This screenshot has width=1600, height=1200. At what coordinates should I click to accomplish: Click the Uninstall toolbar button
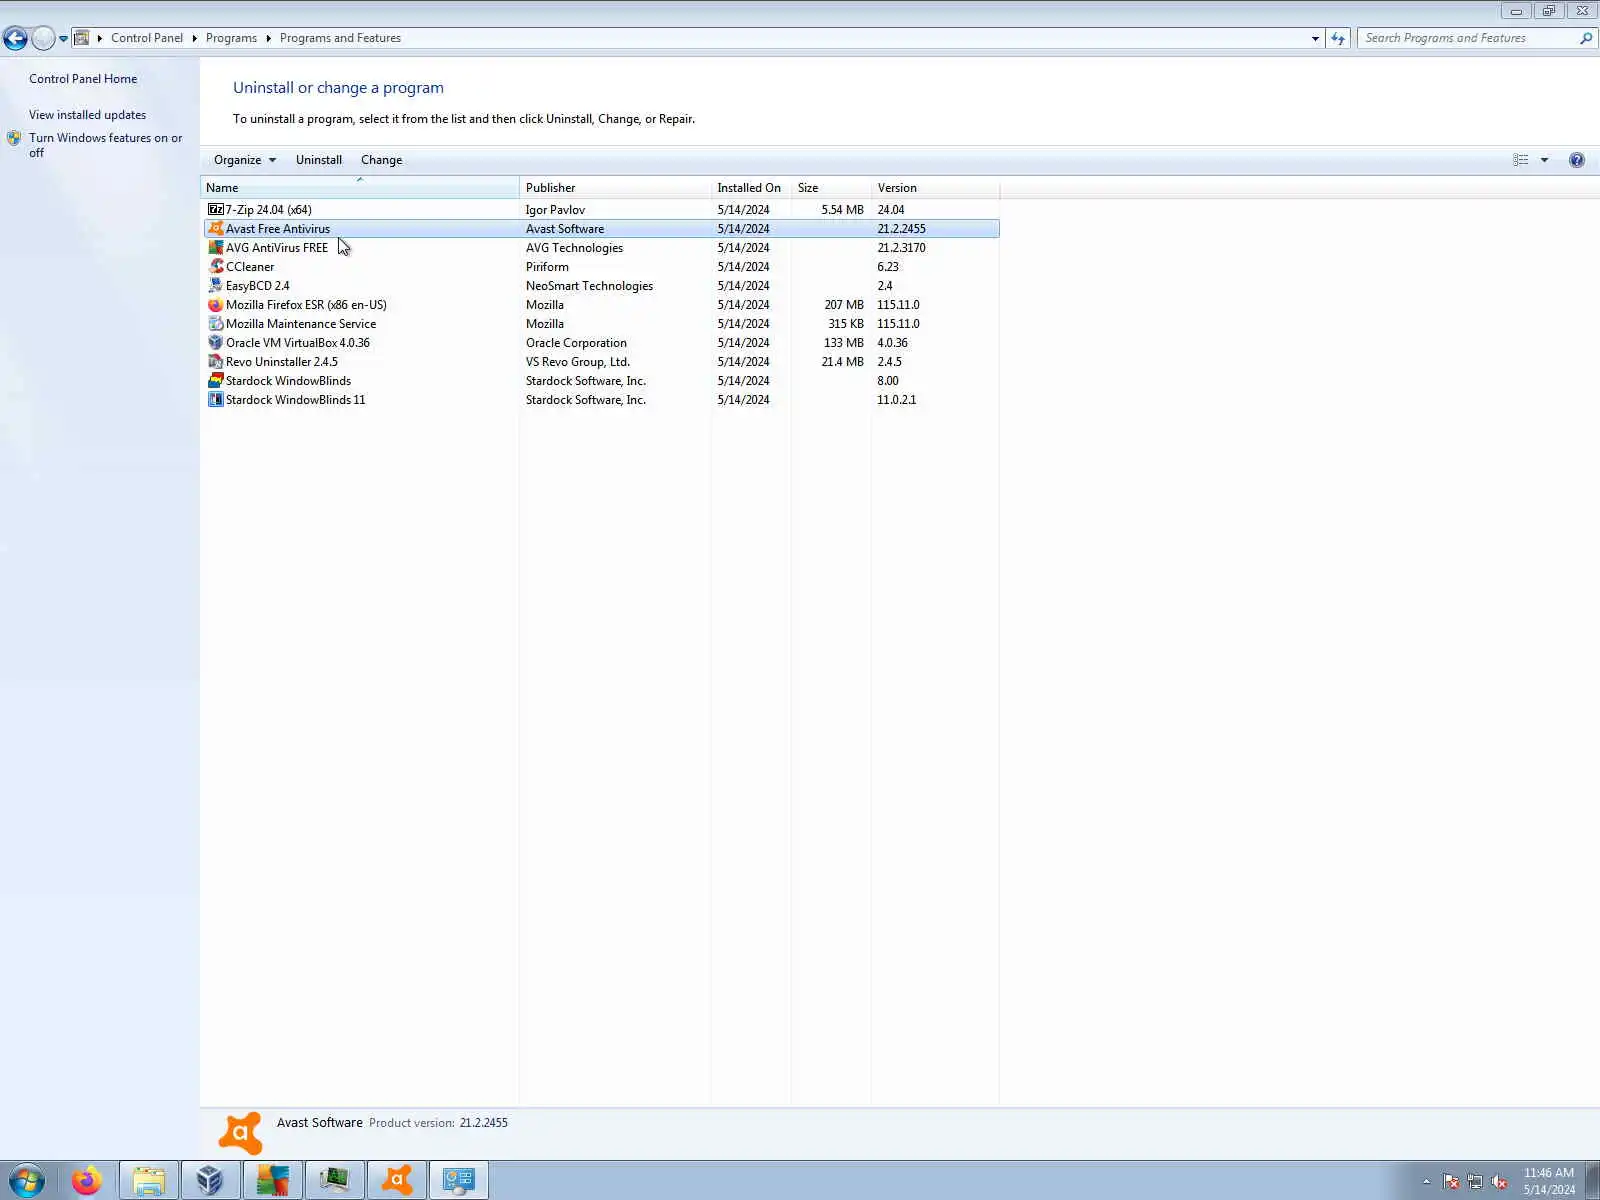[x=319, y=160]
